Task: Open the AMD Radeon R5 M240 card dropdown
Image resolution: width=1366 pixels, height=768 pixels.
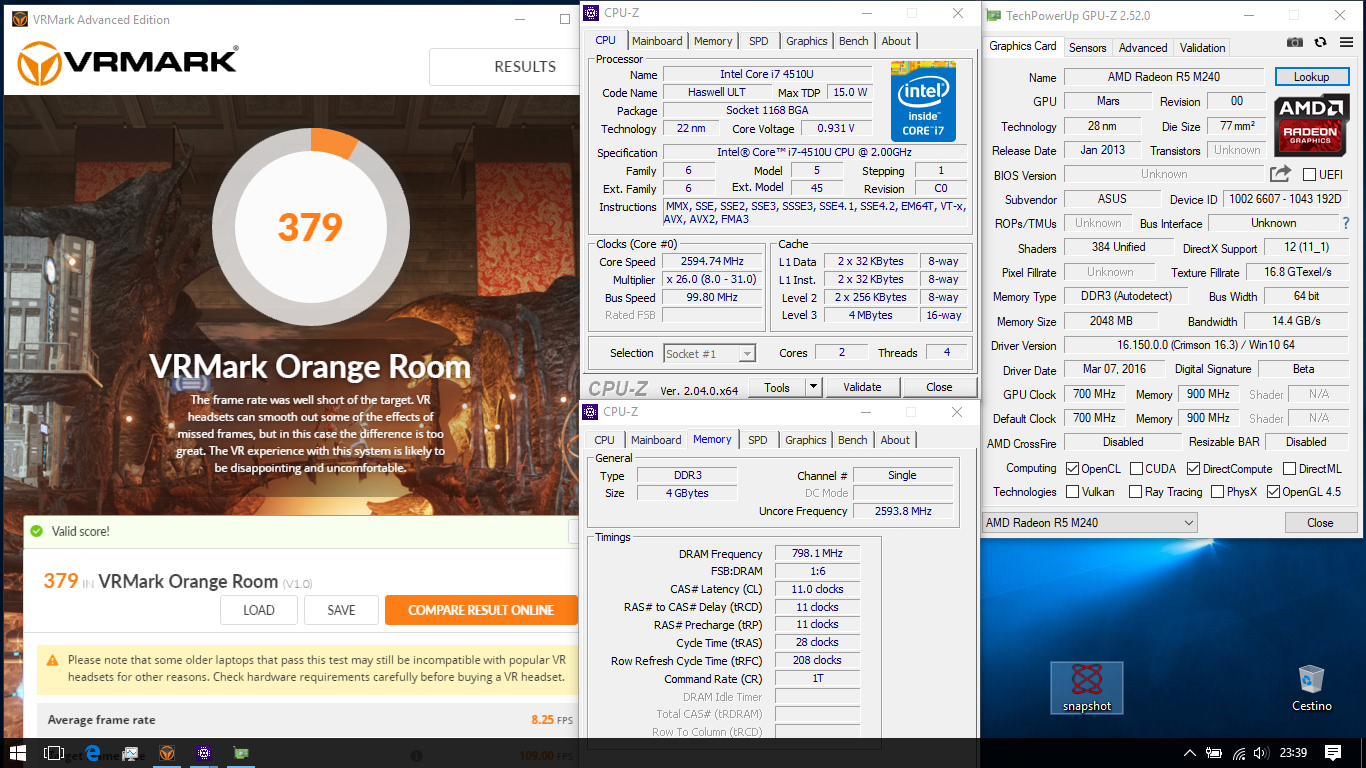Action: click(x=1089, y=522)
